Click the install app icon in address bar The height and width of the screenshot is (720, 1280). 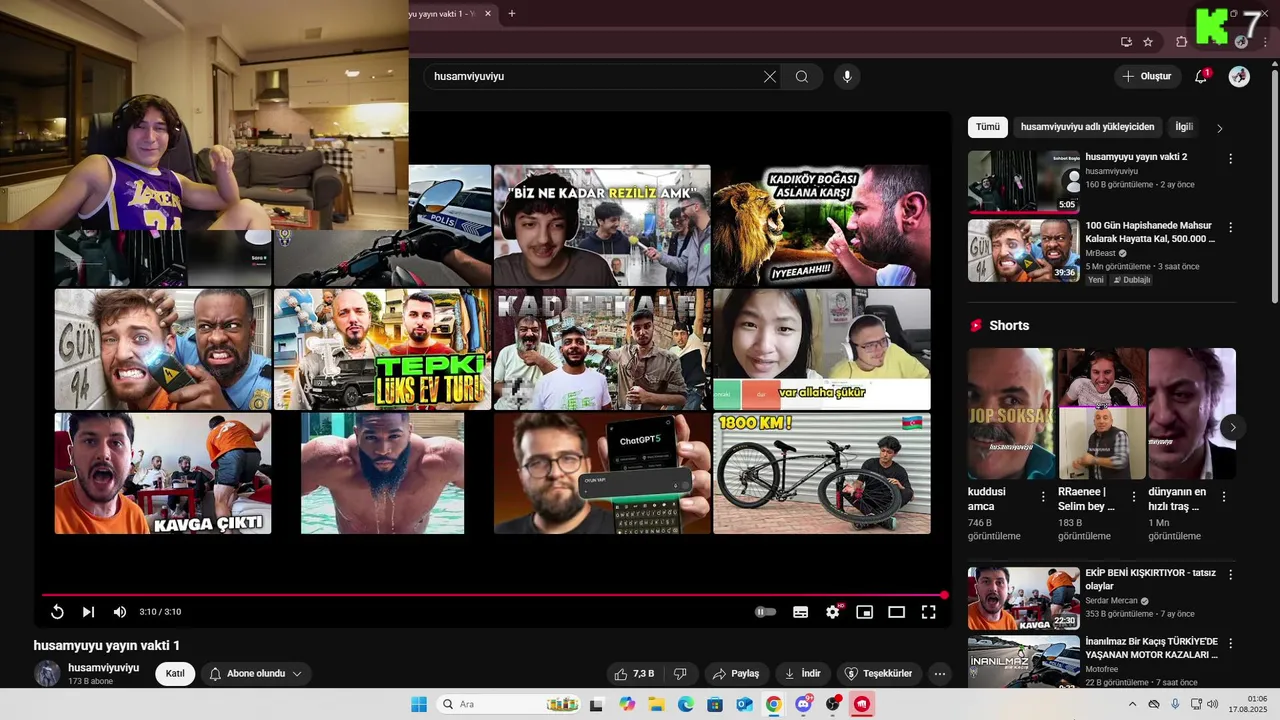tap(1126, 42)
